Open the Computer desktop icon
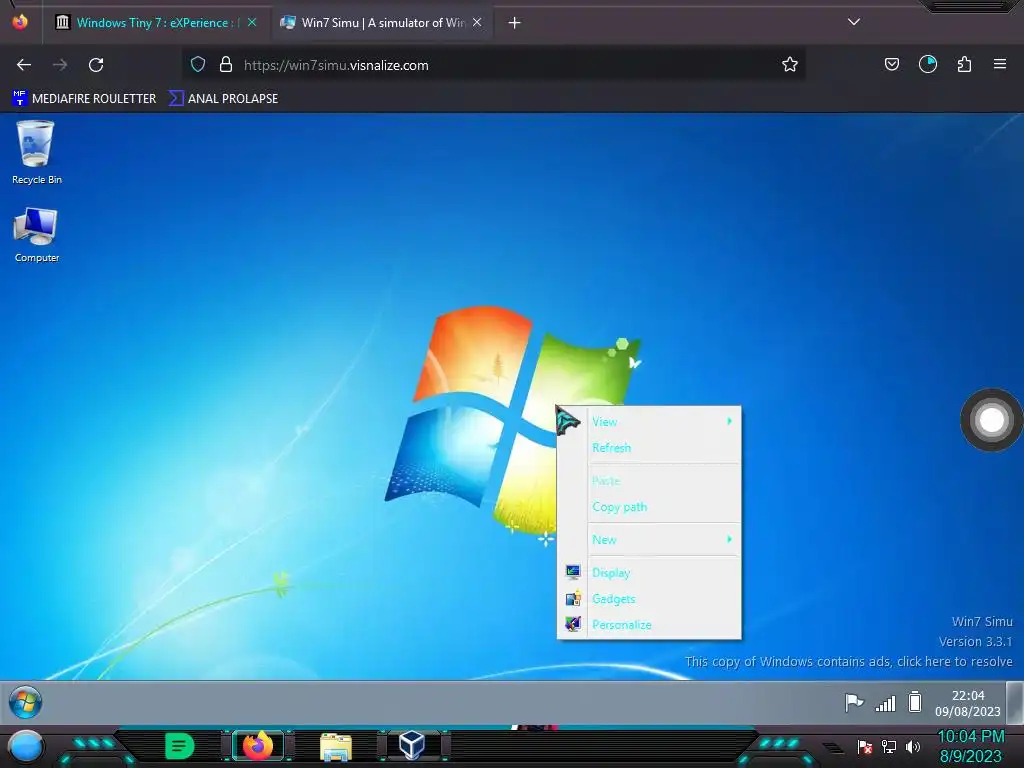The height and width of the screenshot is (768, 1024). pos(36,235)
